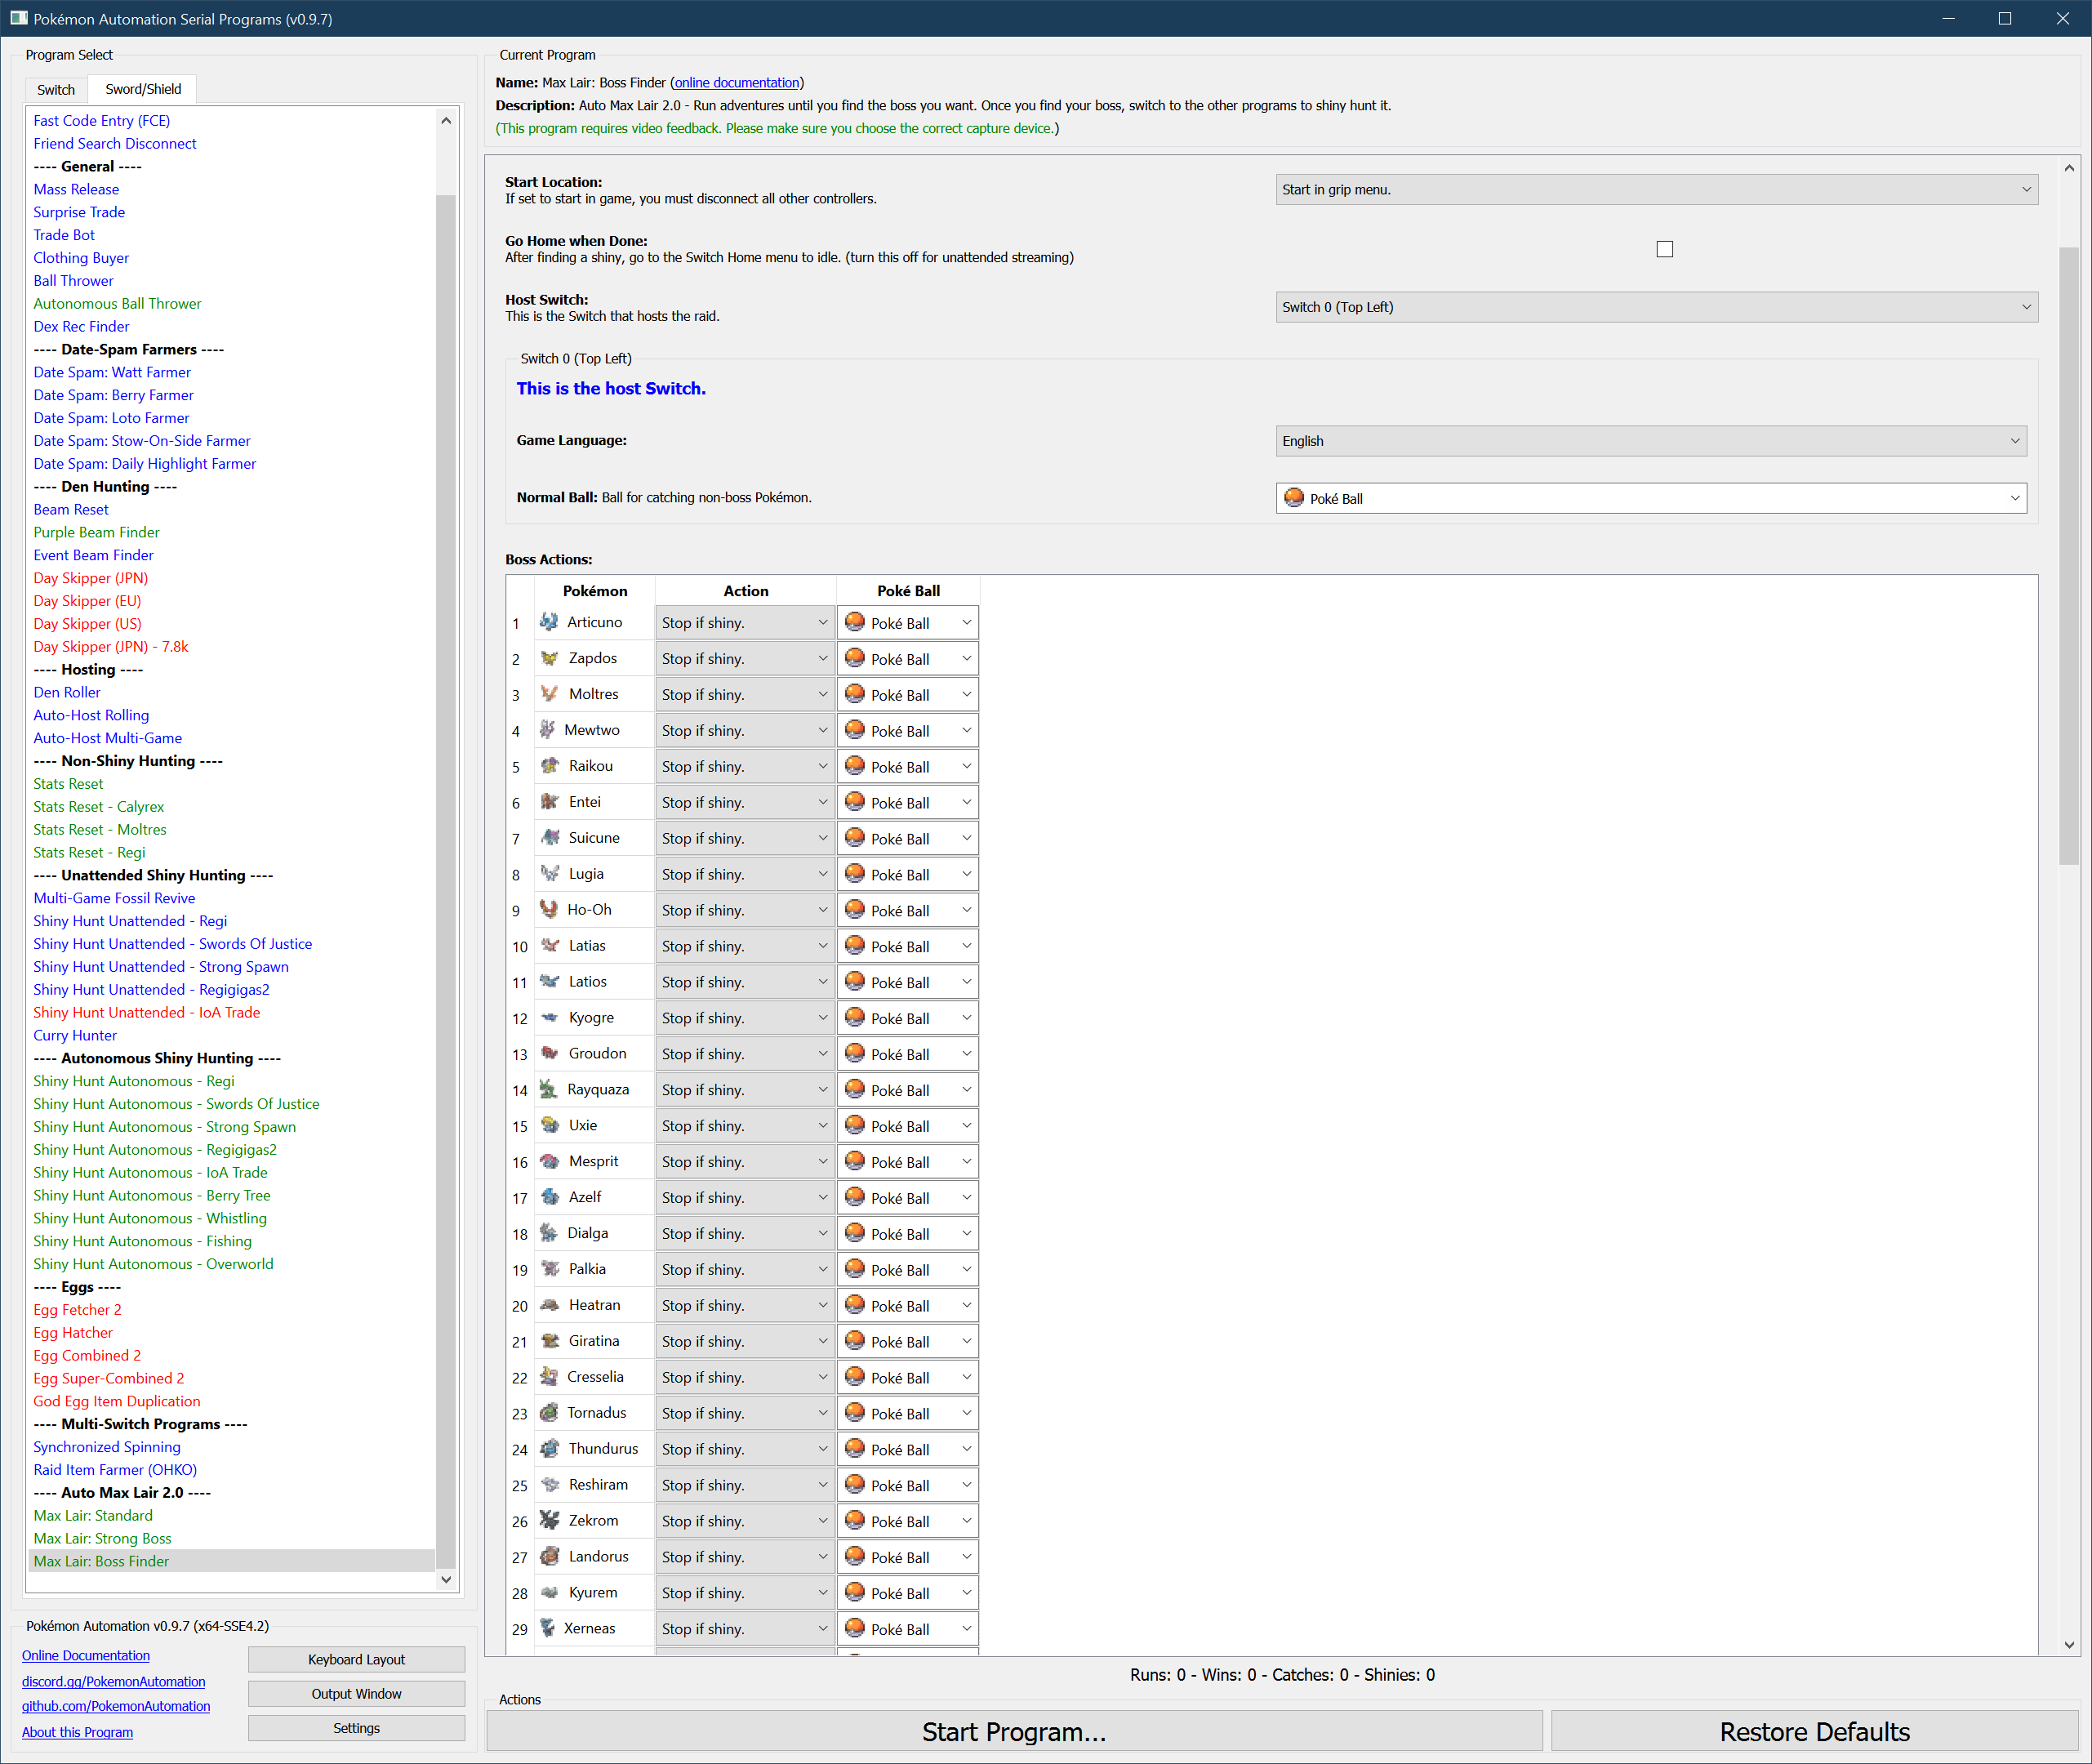Click the Restore Defaults button
2092x1764 pixels.
[x=1814, y=1731]
